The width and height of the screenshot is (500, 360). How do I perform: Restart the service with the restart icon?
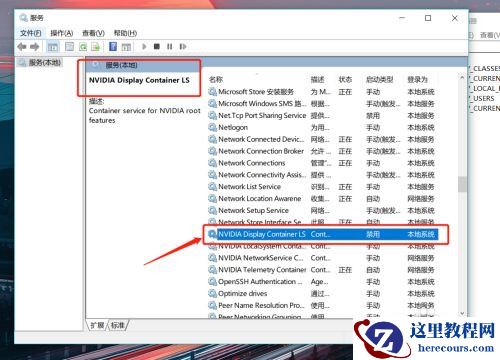[x=183, y=47]
